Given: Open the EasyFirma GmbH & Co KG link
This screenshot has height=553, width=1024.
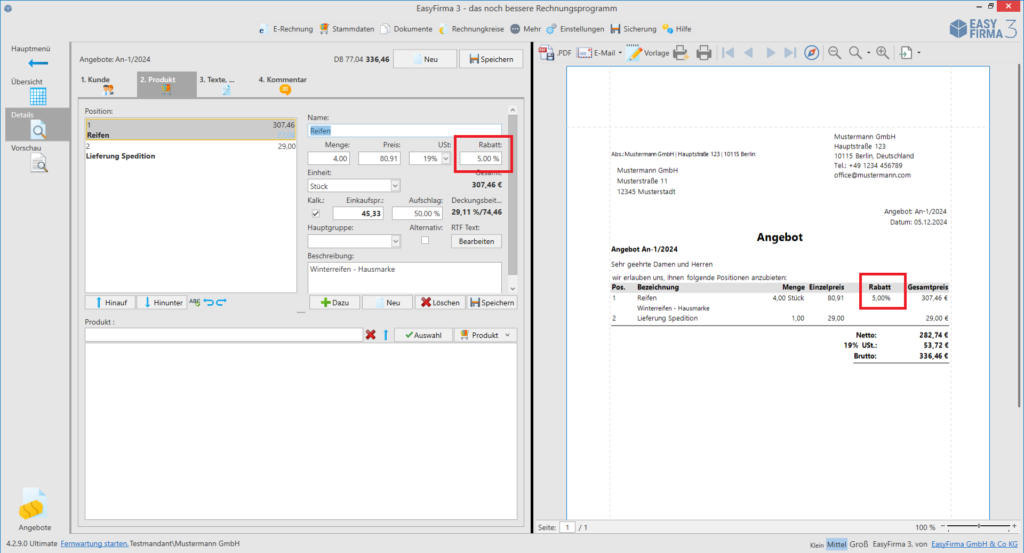Looking at the screenshot, I should [974, 544].
